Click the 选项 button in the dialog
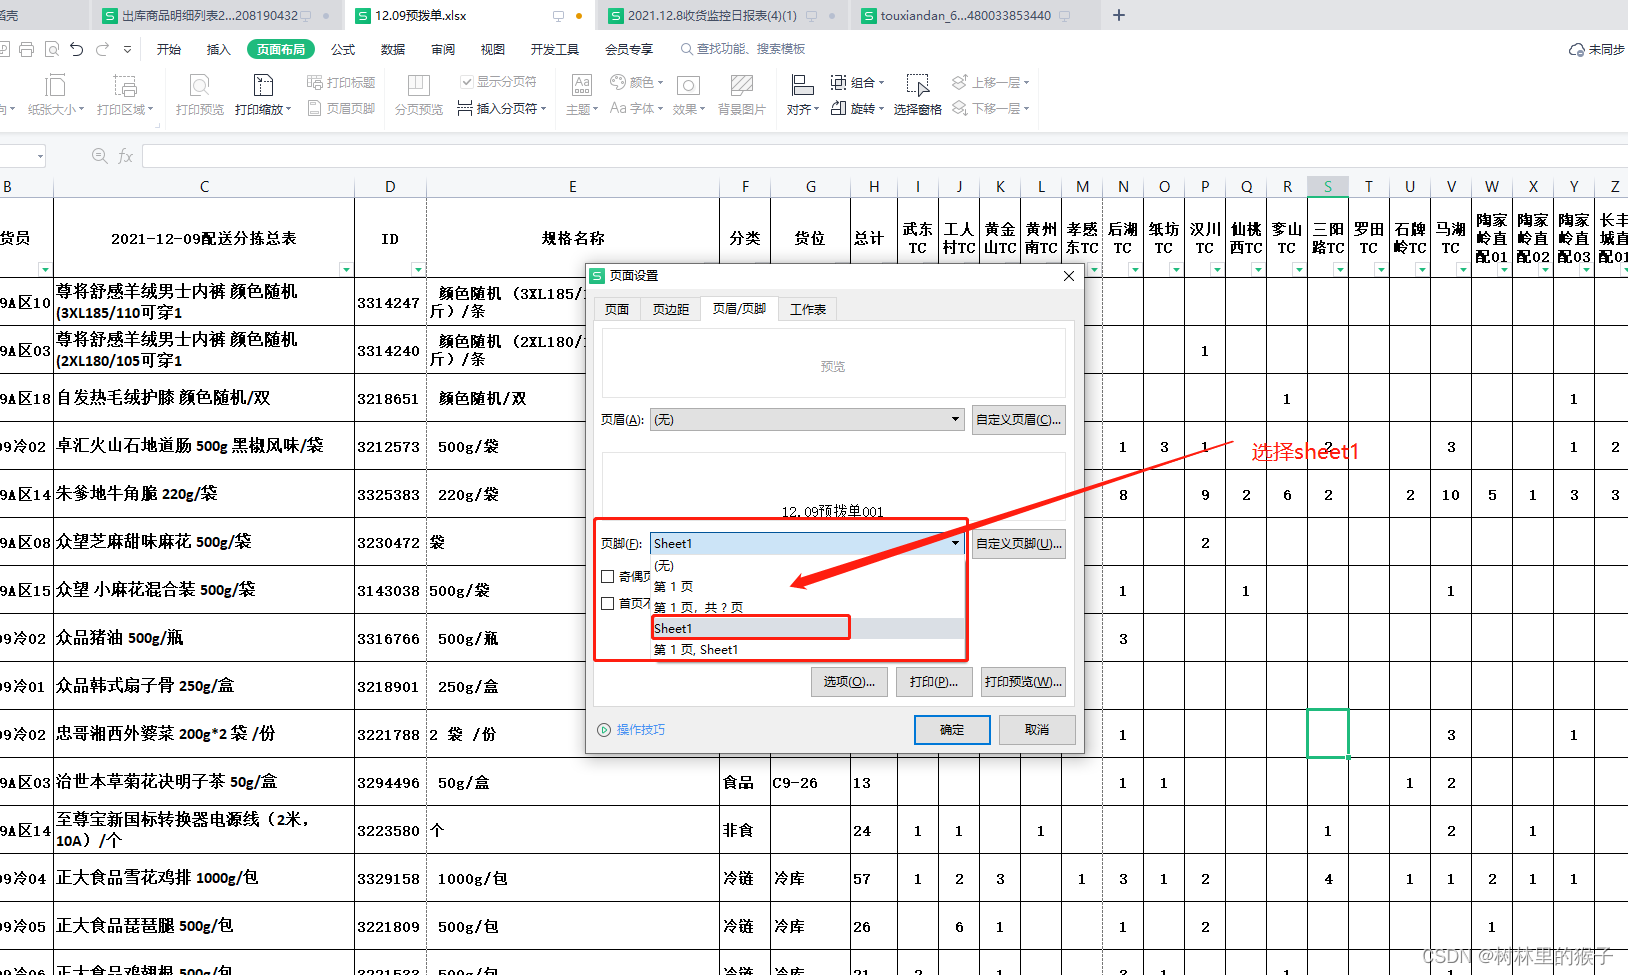Viewport: 1628px width, 975px height. [849, 681]
